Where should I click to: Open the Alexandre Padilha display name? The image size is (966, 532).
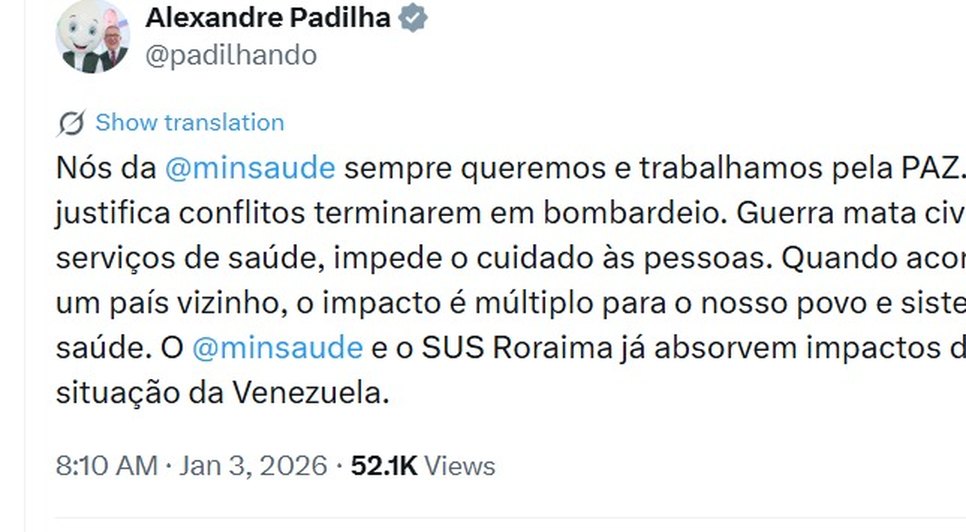point(268,18)
